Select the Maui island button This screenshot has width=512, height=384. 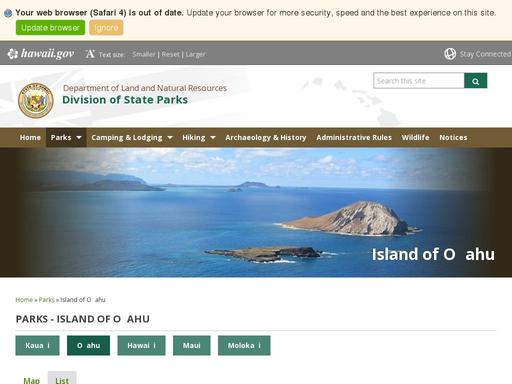(x=192, y=345)
